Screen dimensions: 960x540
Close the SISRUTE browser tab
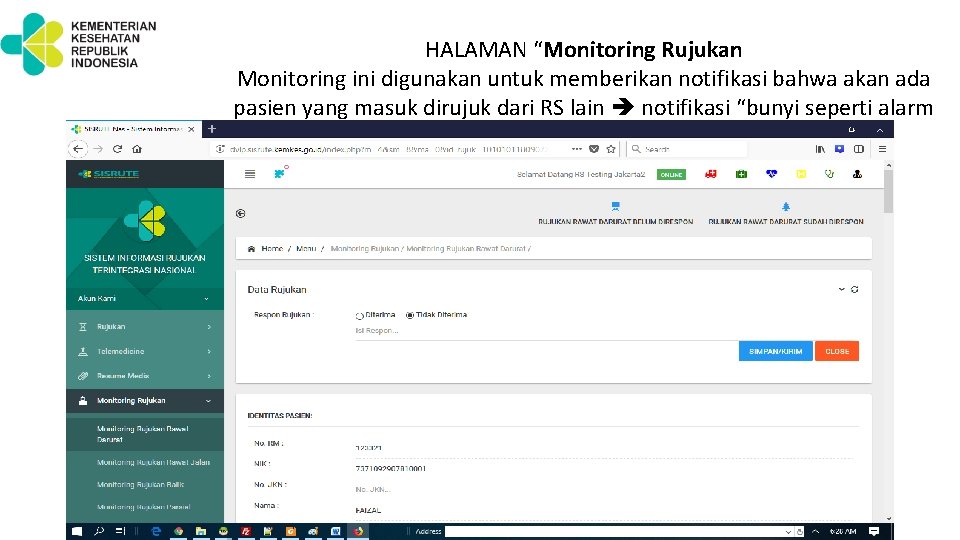[x=191, y=129]
